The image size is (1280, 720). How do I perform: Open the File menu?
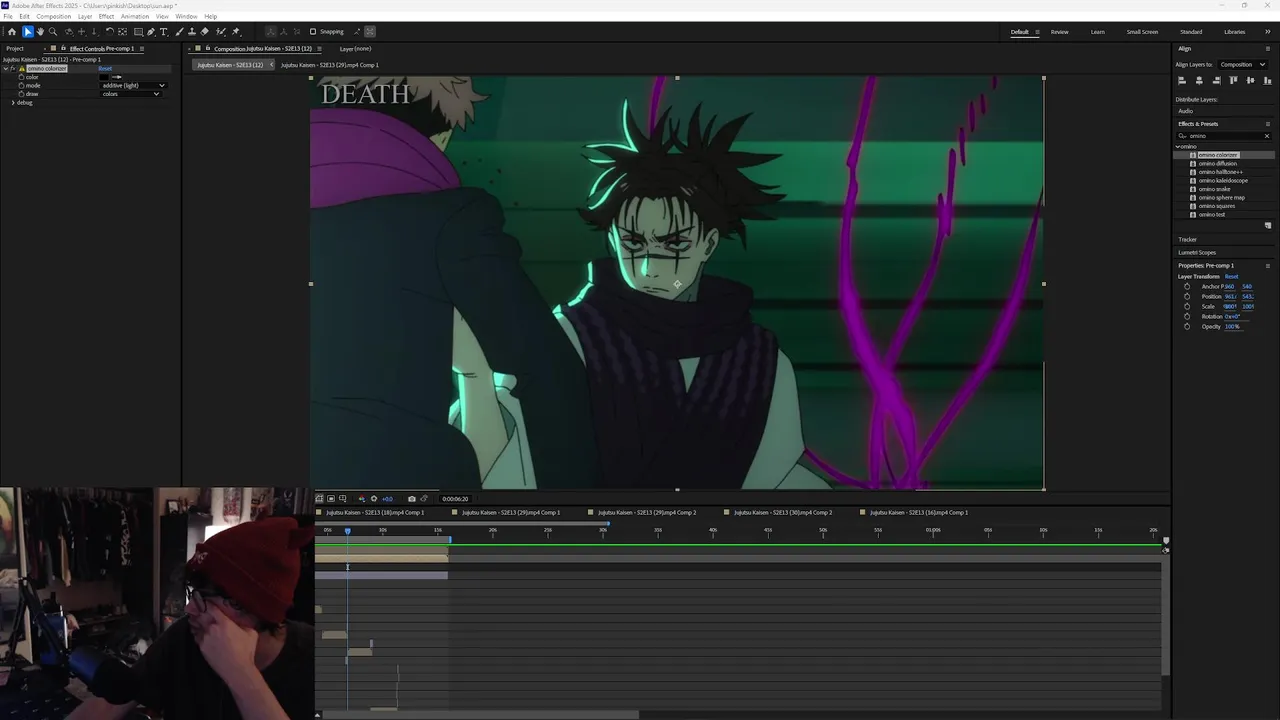(8, 16)
